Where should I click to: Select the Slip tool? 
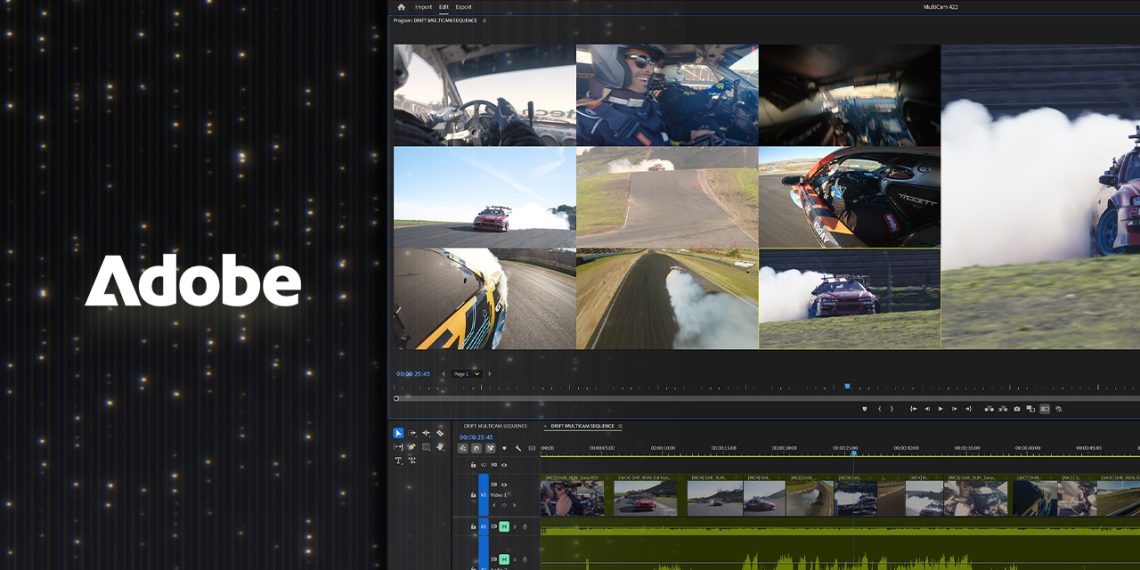pyautogui.click(x=398, y=447)
